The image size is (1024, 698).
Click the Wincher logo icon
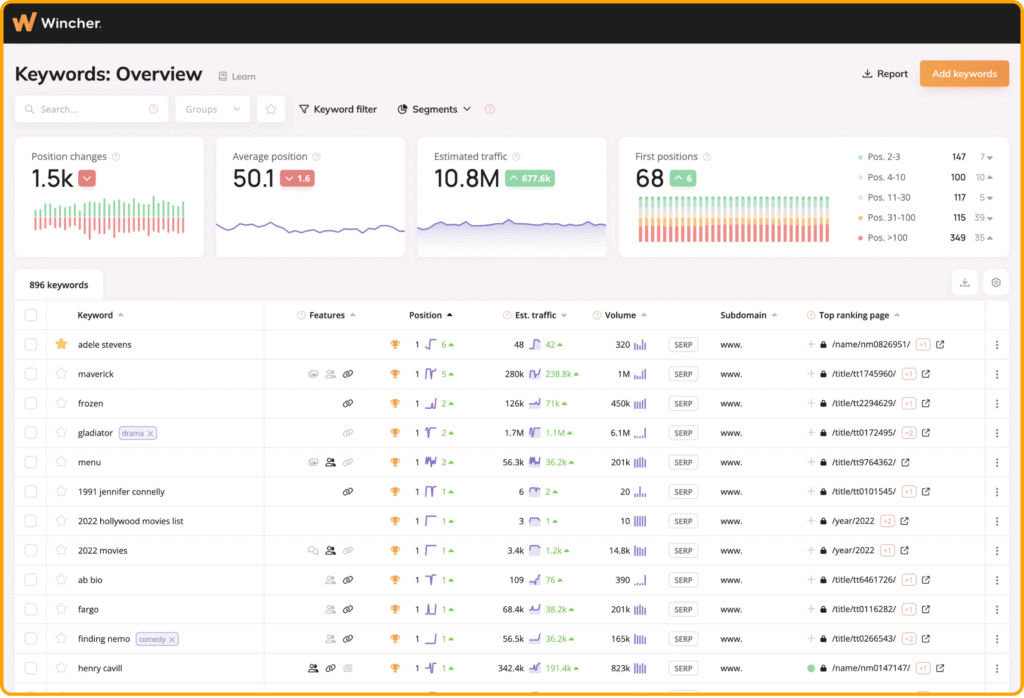coord(24,22)
